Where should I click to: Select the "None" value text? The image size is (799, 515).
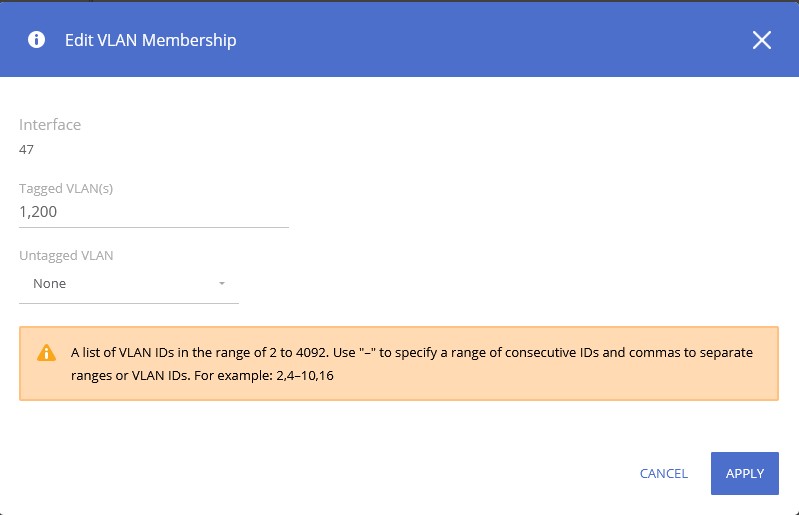point(50,284)
